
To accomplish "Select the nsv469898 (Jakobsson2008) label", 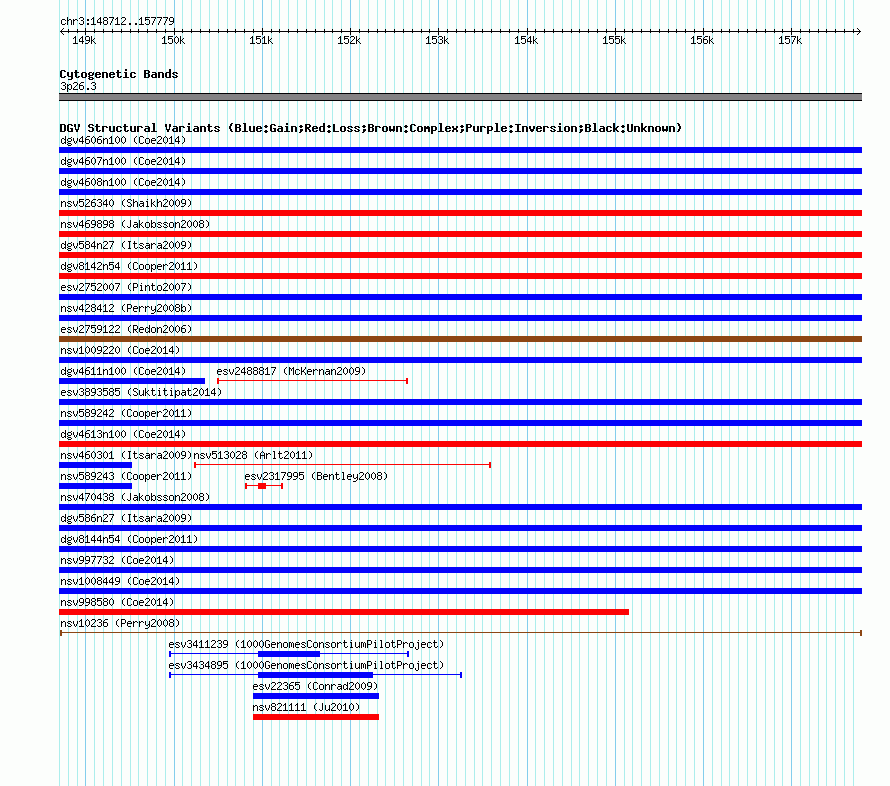I will [135, 224].
